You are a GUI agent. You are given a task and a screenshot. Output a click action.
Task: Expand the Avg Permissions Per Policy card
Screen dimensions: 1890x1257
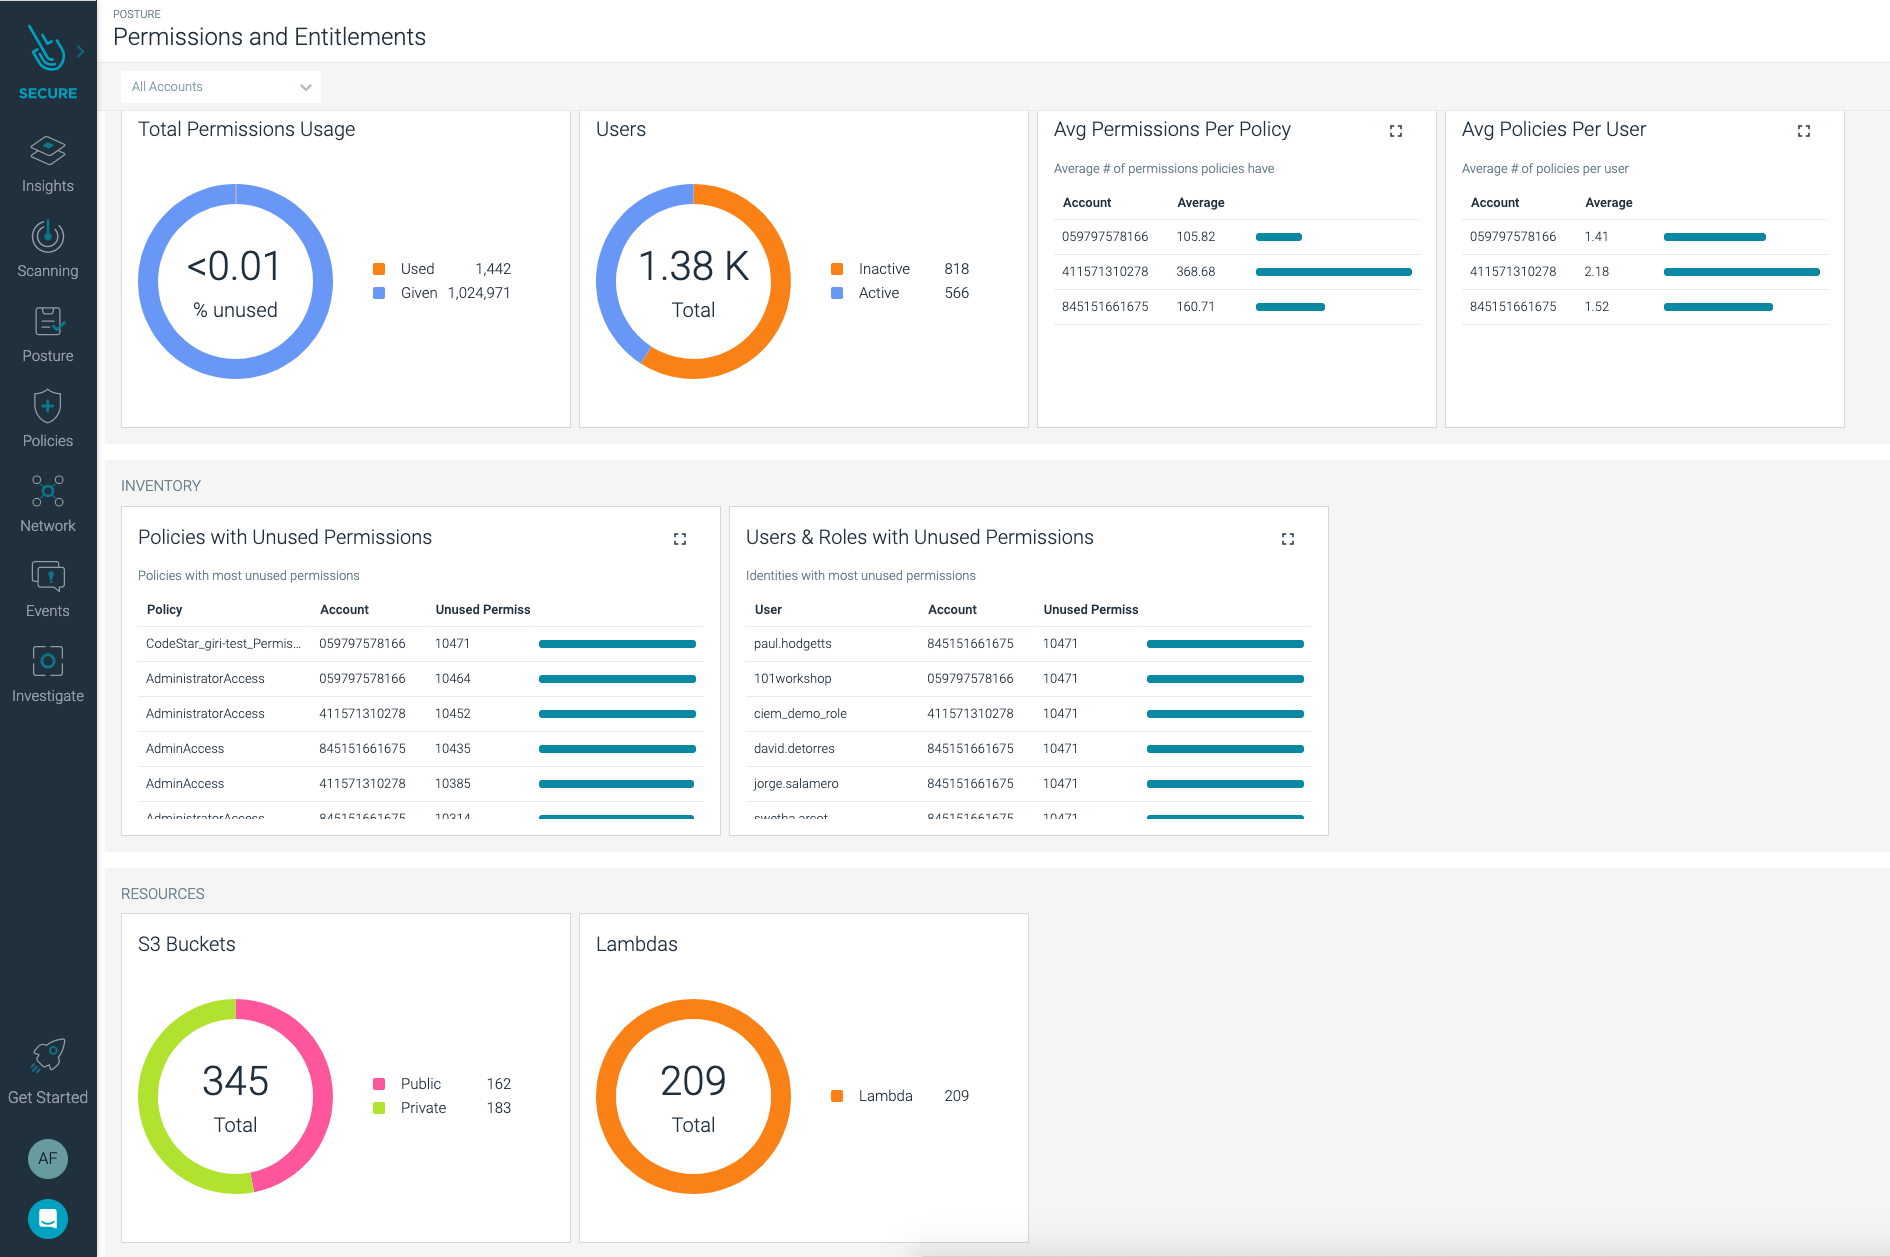click(1395, 131)
